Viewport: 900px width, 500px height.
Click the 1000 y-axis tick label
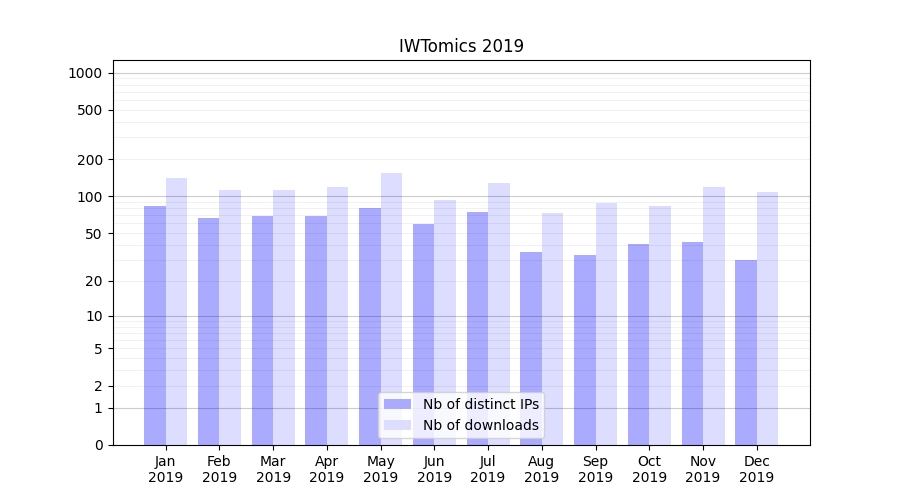pyautogui.click(x=85, y=73)
